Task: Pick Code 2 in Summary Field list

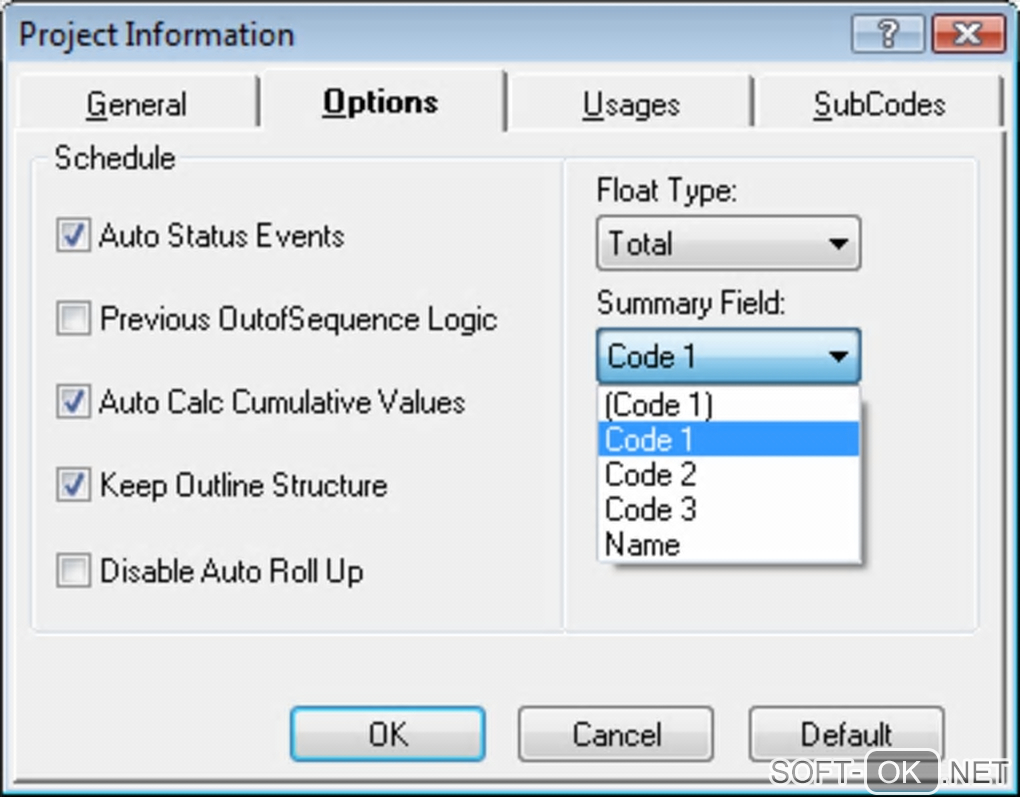Action: 728,474
